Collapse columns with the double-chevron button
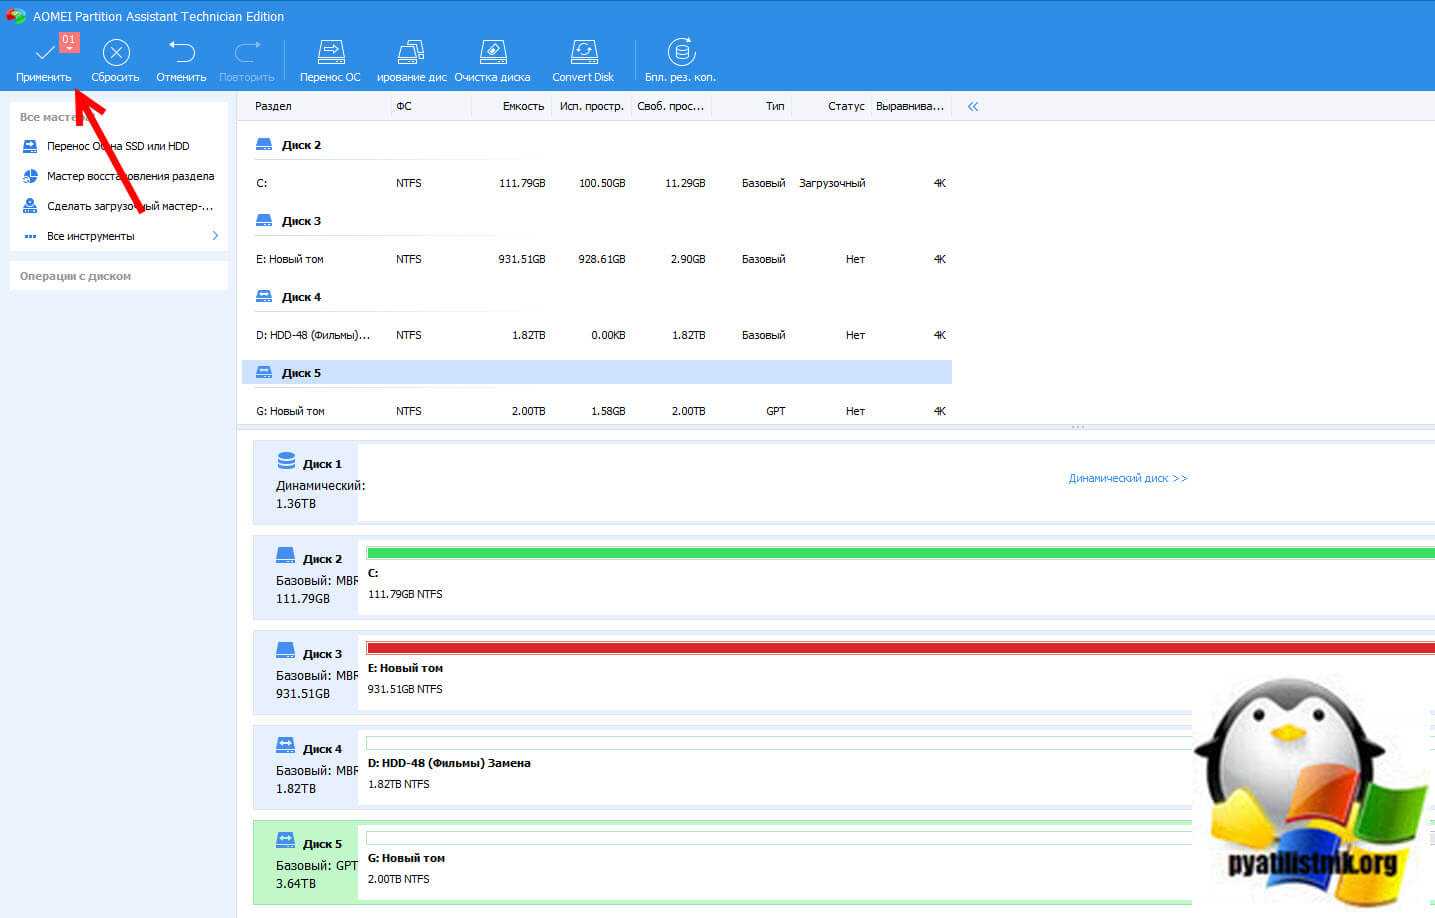Viewport: 1435px width, 918px height. tap(973, 106)
